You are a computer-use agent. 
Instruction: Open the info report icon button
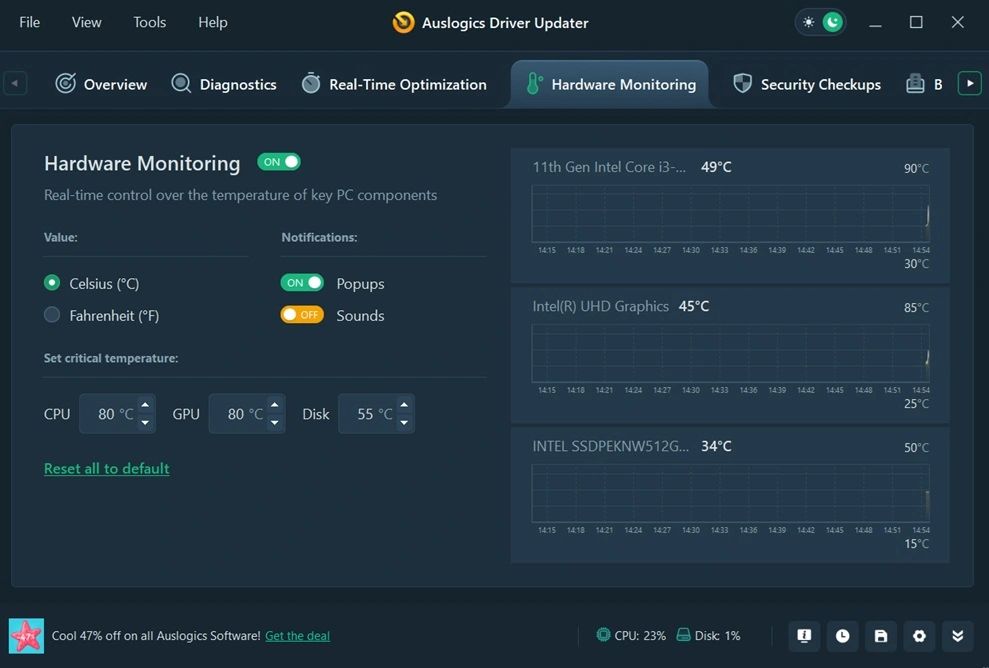click(804, 636)
